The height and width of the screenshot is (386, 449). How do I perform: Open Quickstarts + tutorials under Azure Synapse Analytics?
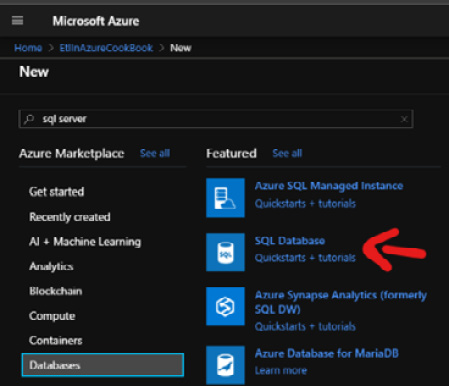click(305, 326)
